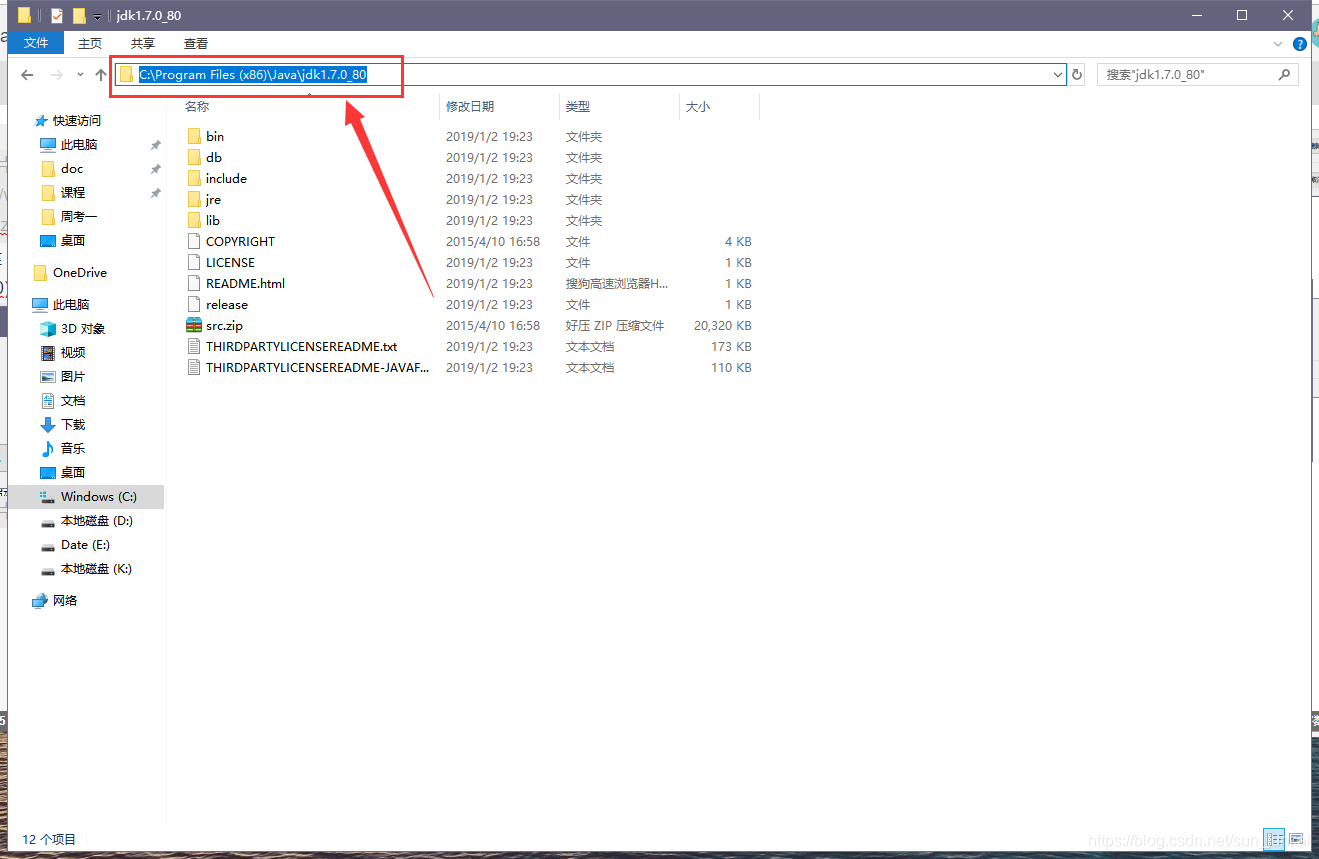
Task: Open the bin folder
Action: (x=215, y=136)
